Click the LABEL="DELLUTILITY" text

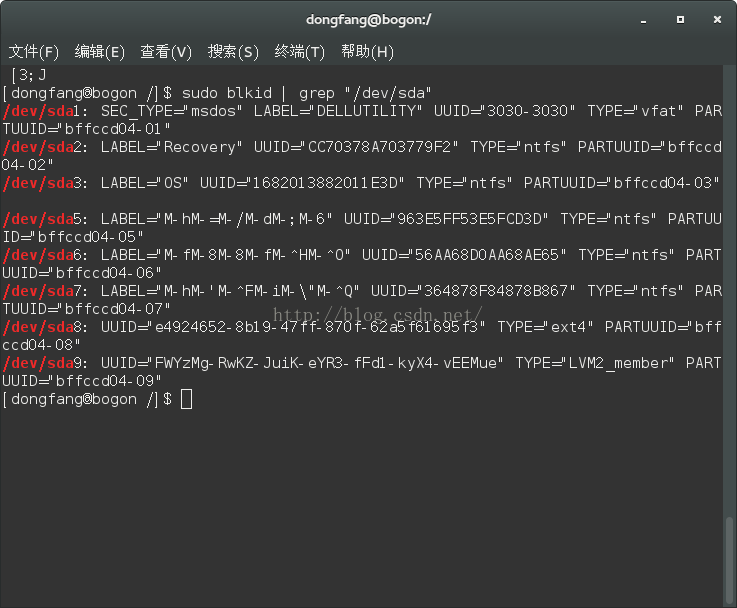[x=338, y=111]
